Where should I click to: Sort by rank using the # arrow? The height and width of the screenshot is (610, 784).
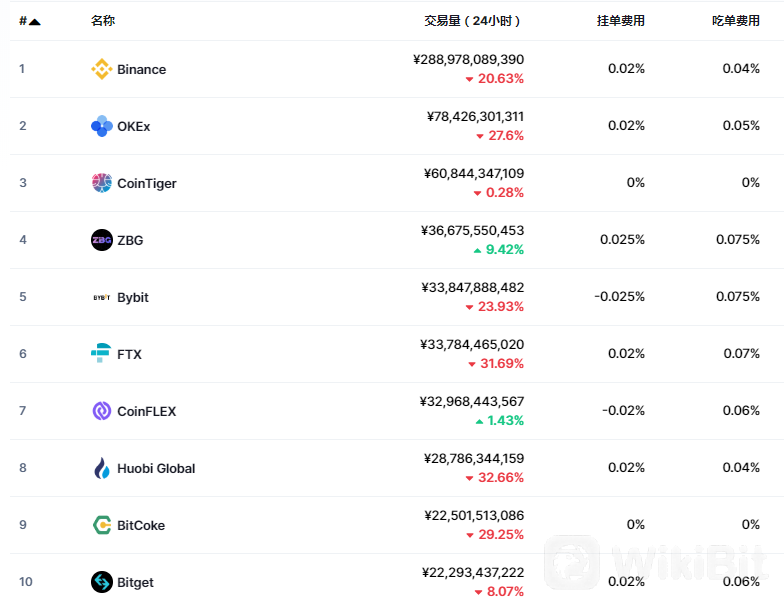[30, 21]
